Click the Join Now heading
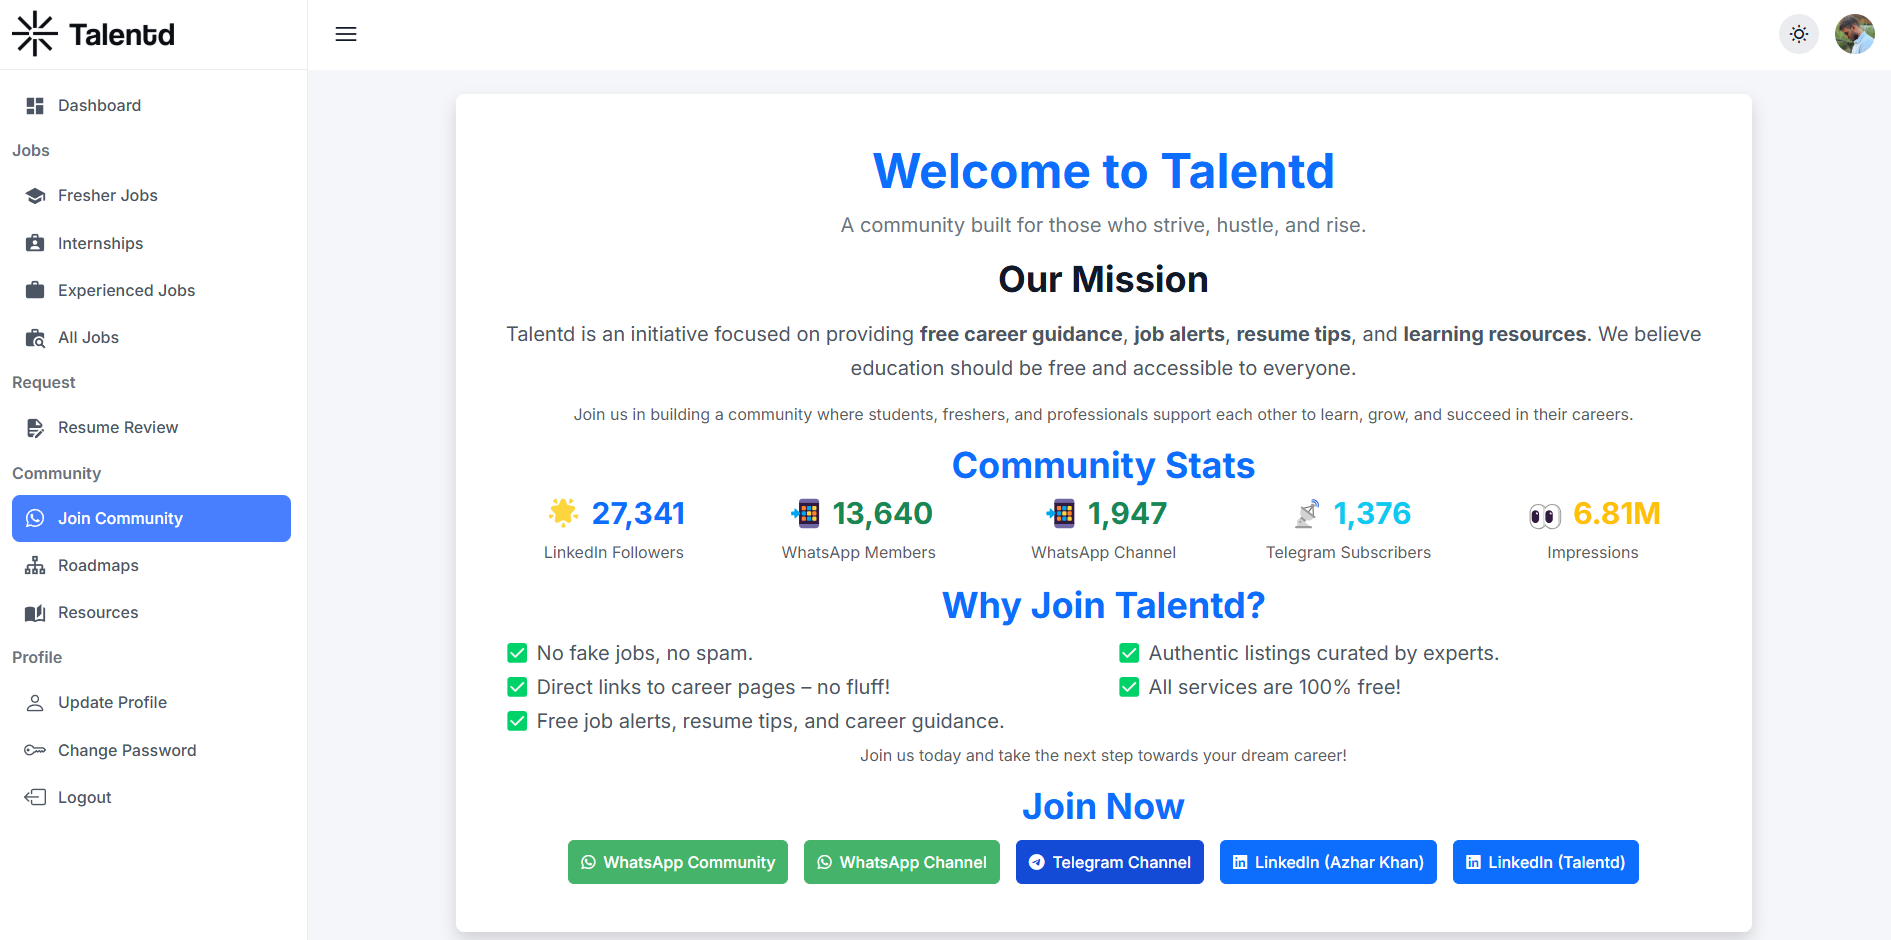1891x940 pixels. [1103, 806]
